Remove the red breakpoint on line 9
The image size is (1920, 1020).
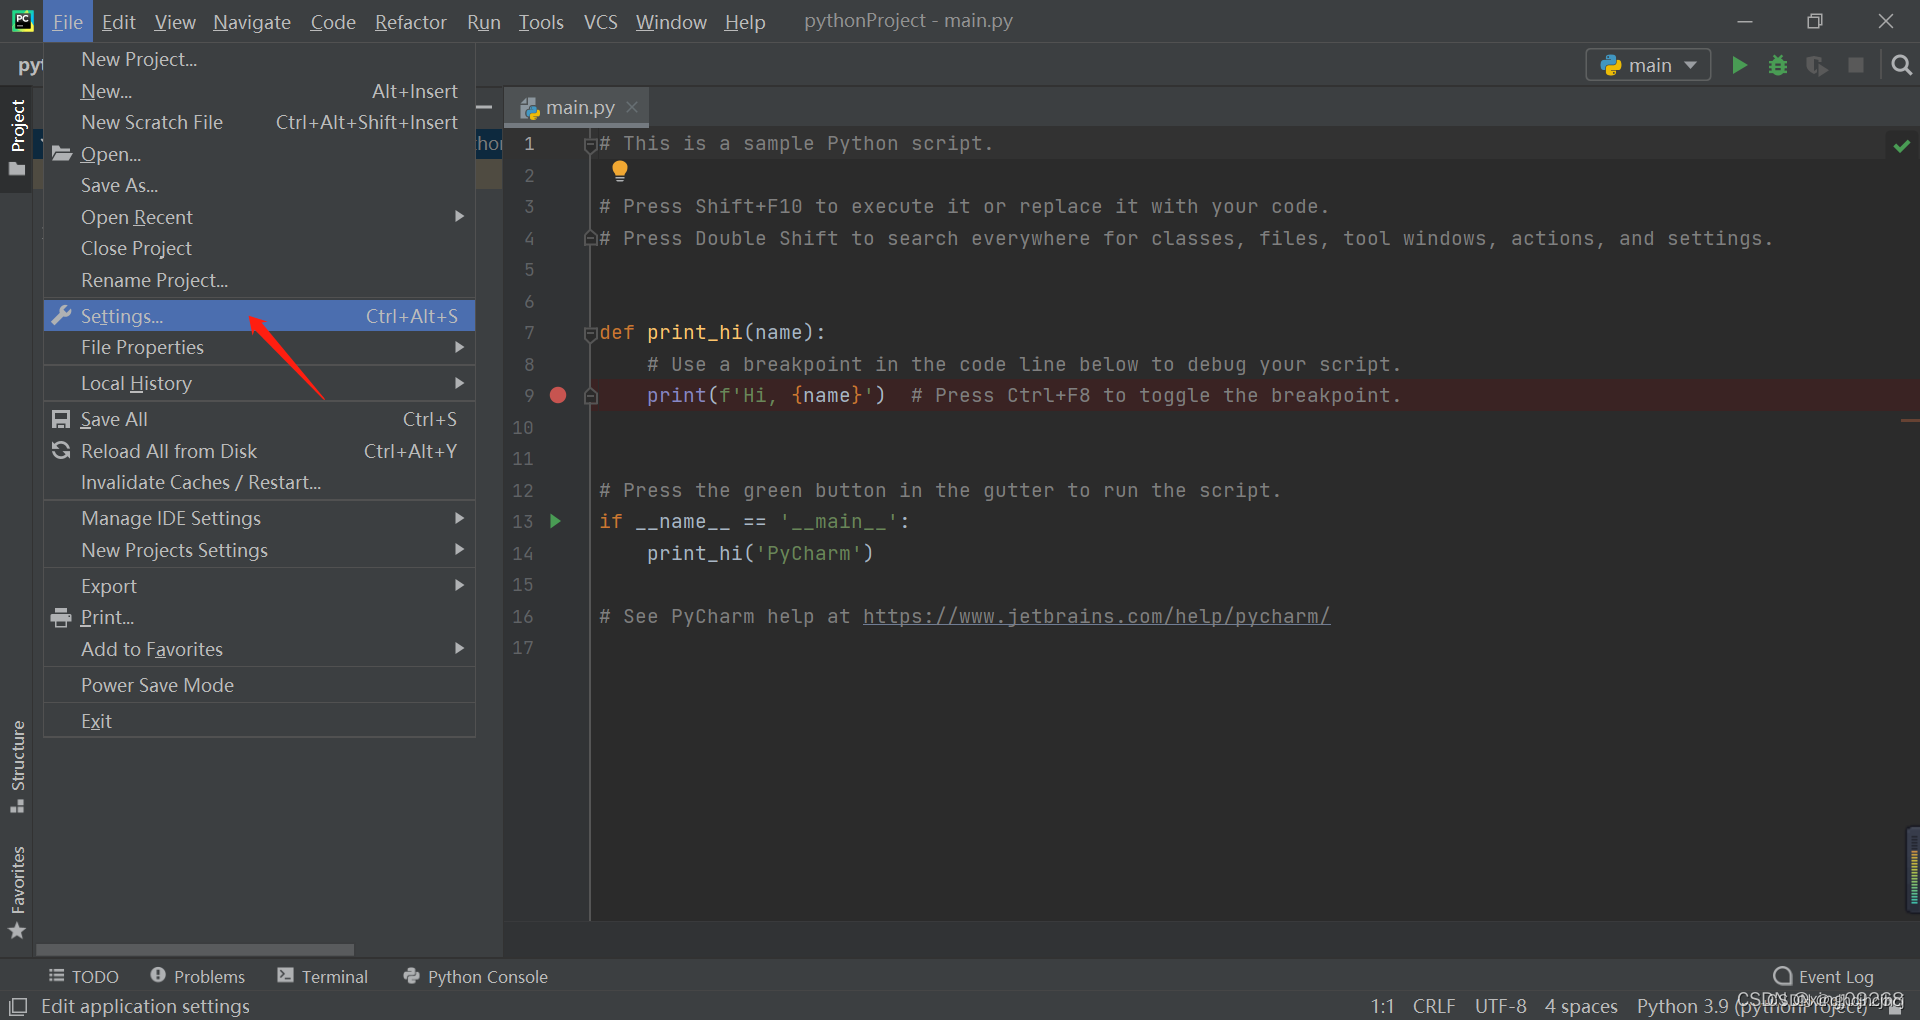click(x=558, y=395)
